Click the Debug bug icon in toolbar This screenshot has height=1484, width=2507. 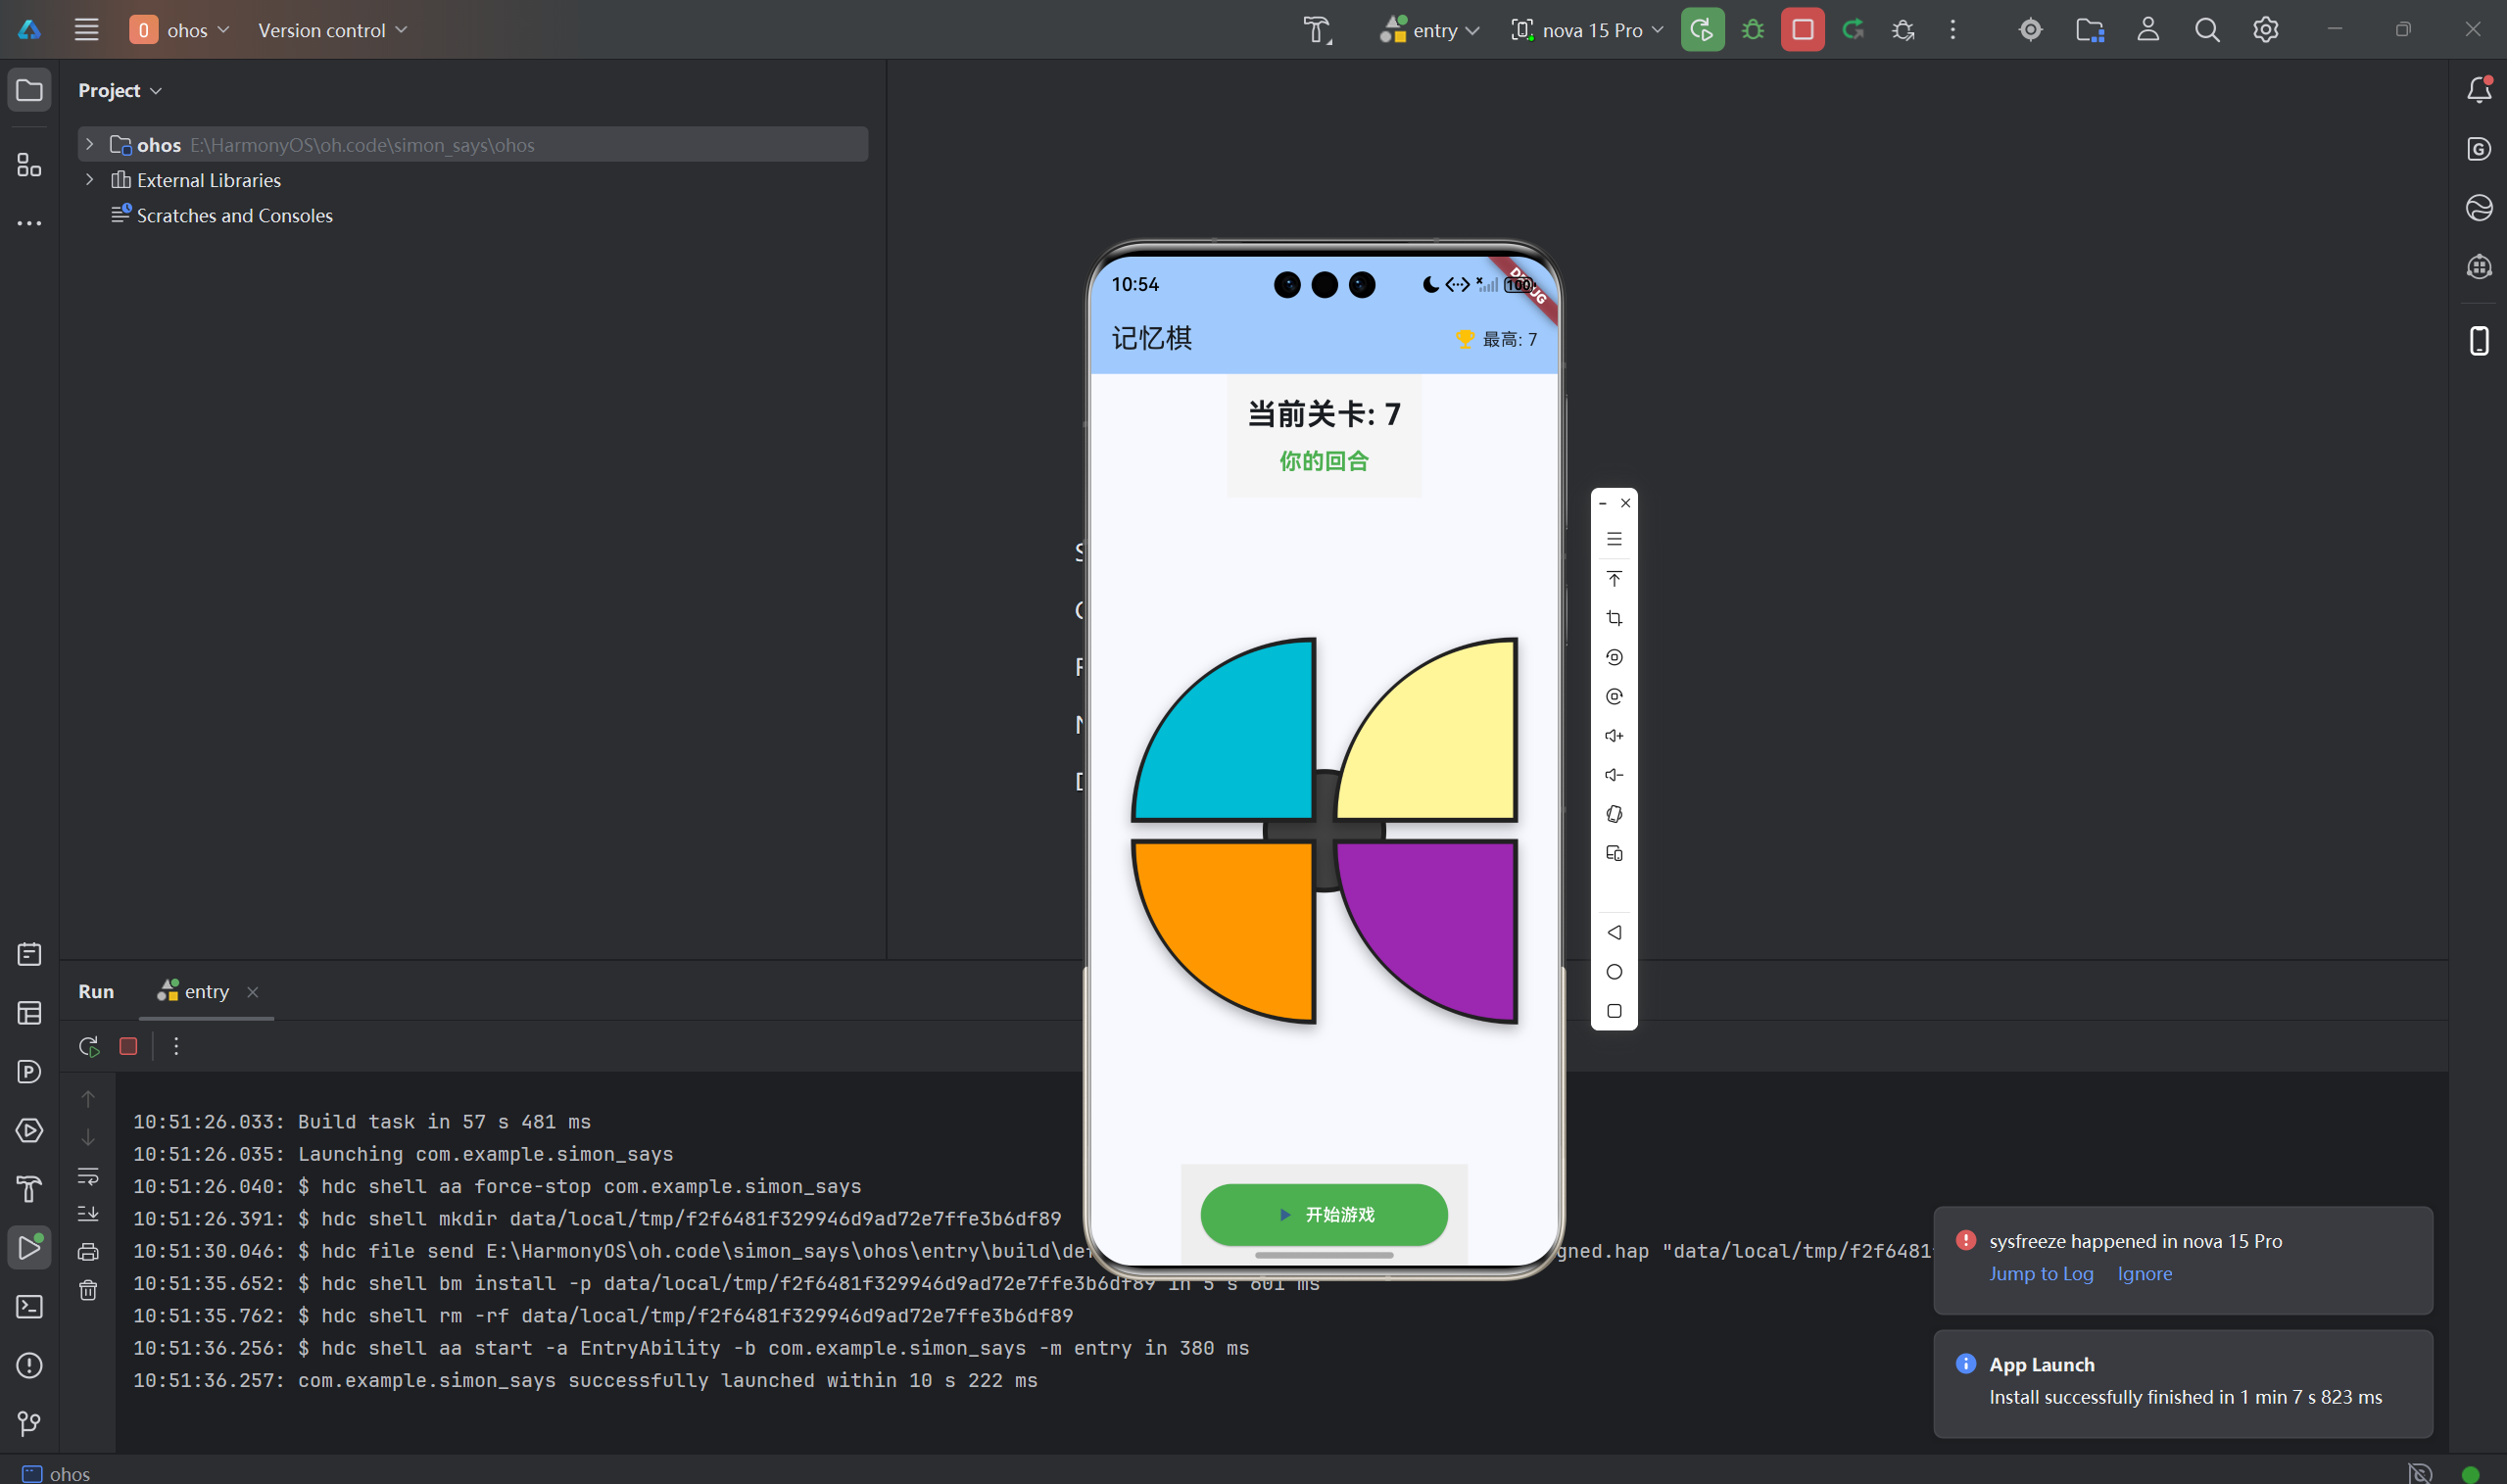(1752, 30)
